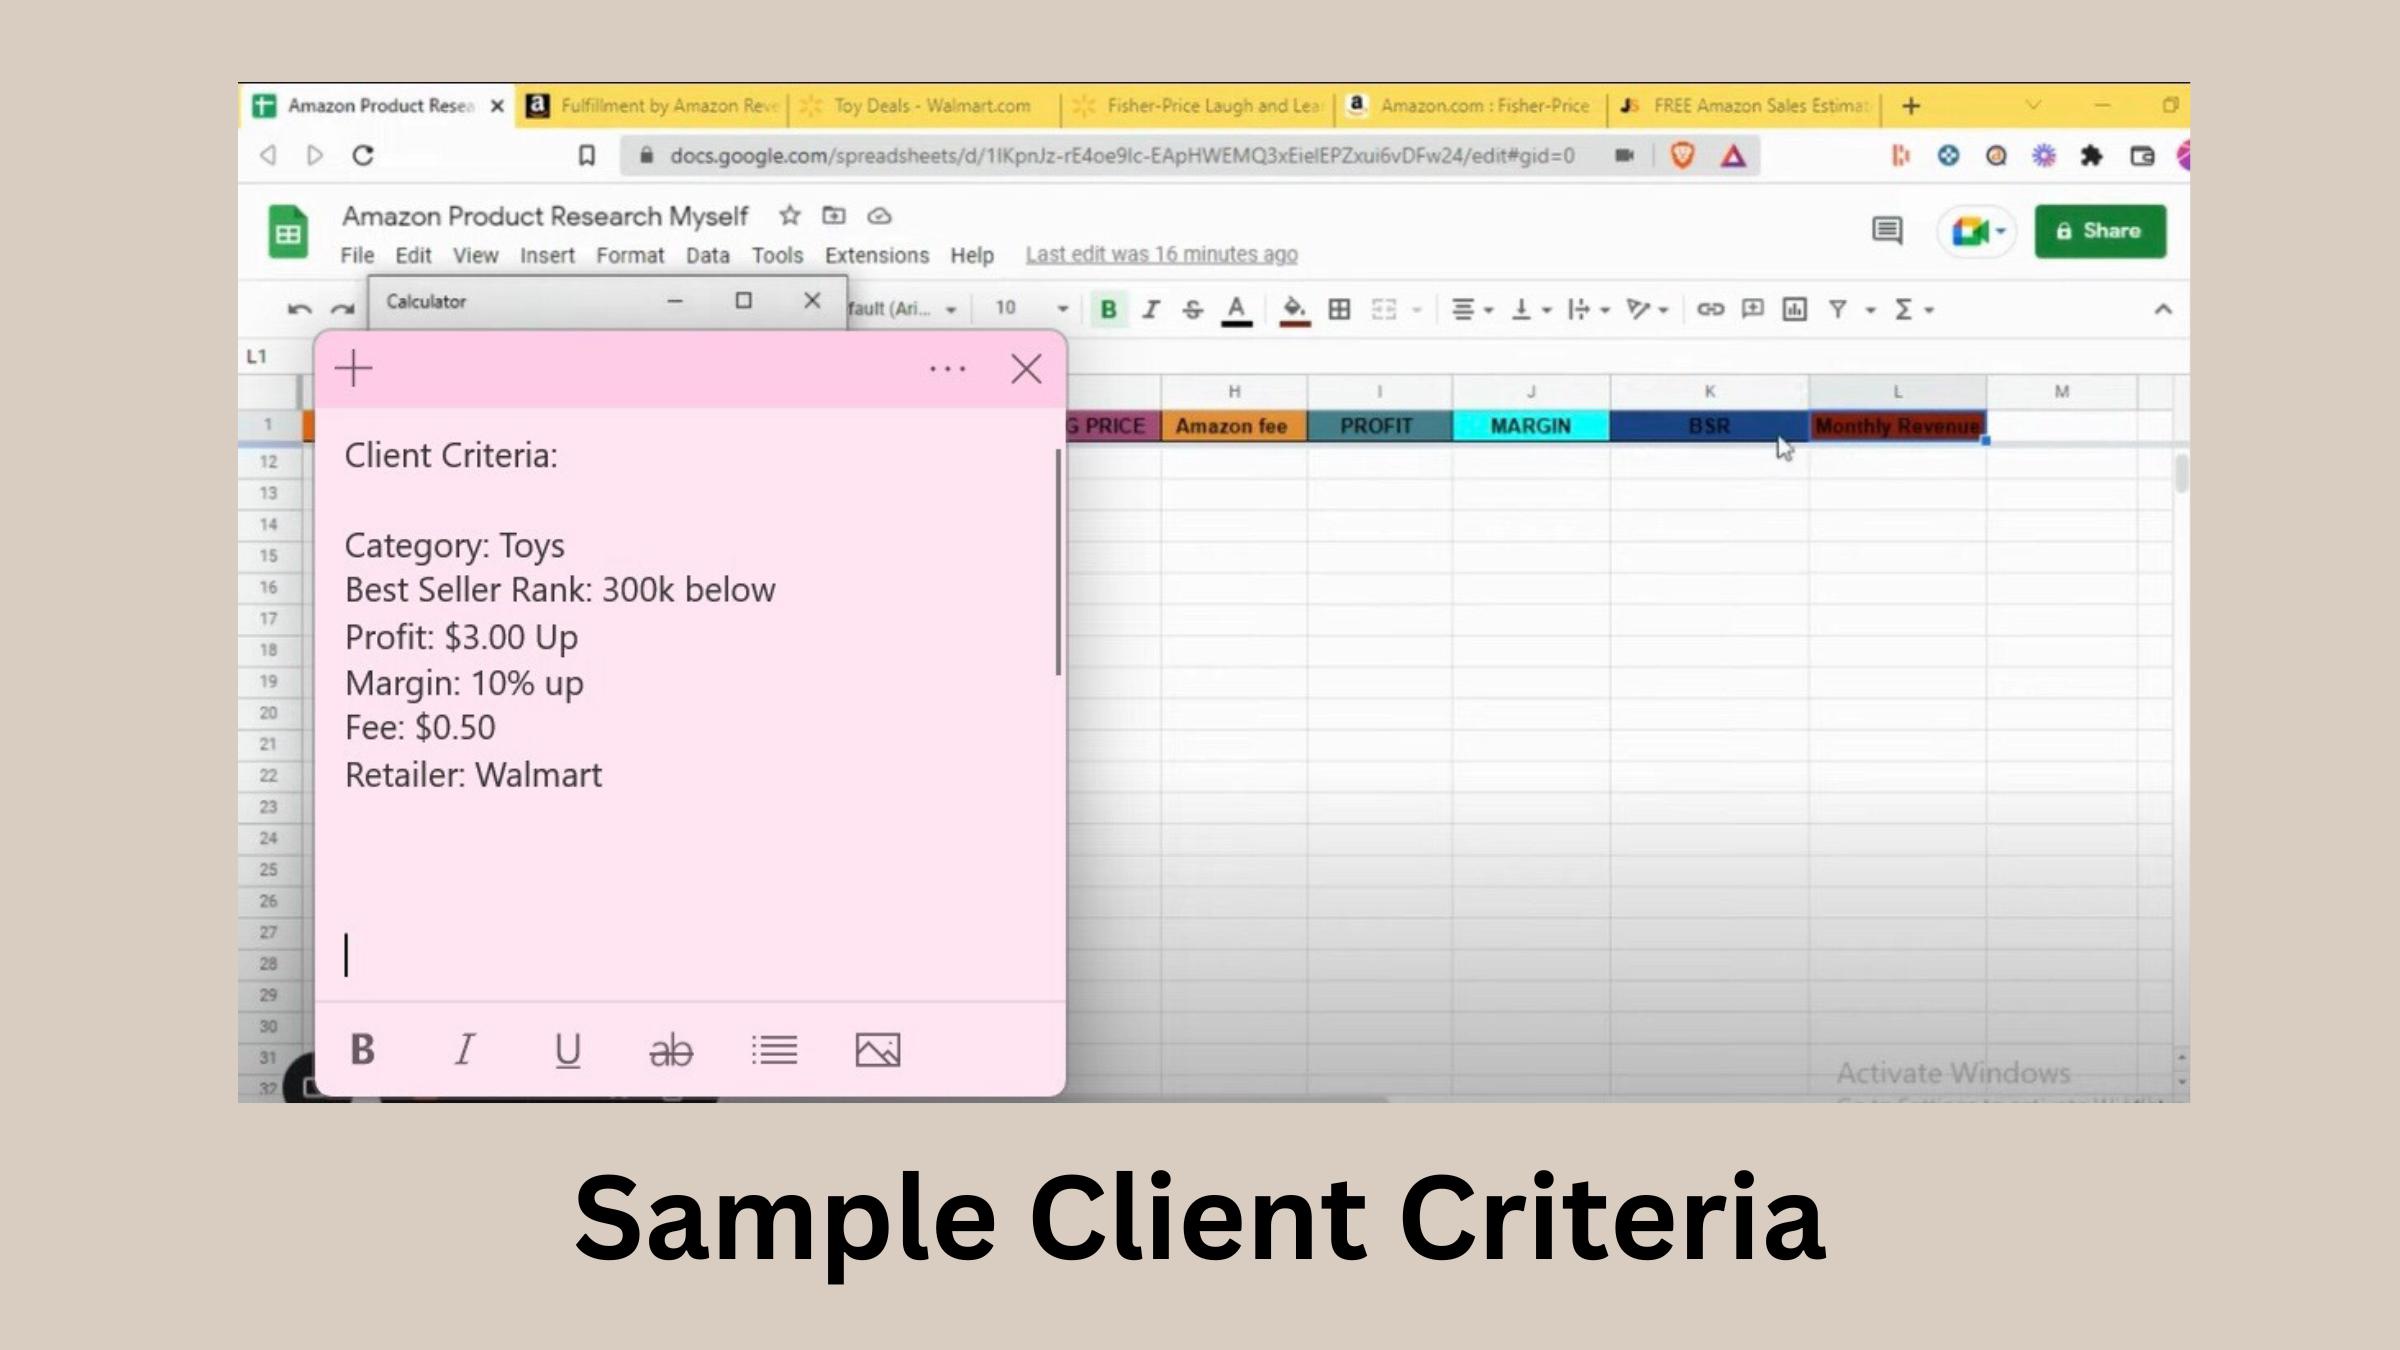Open the Data menu
Screen dimensions: 2400x1350
tap(707, 255)
